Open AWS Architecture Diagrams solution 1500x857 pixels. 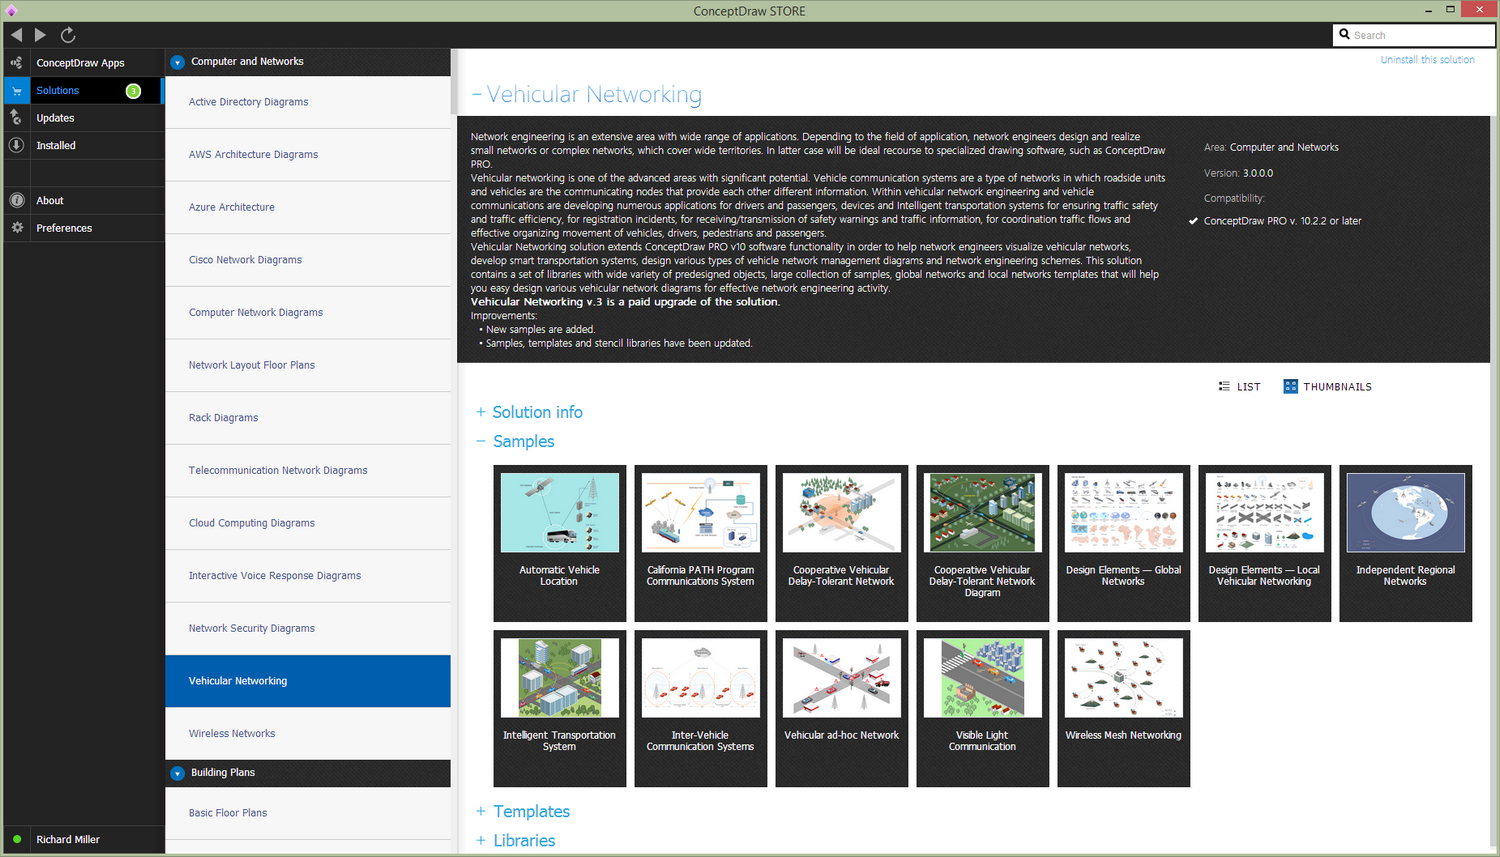[x=308, y=155]
